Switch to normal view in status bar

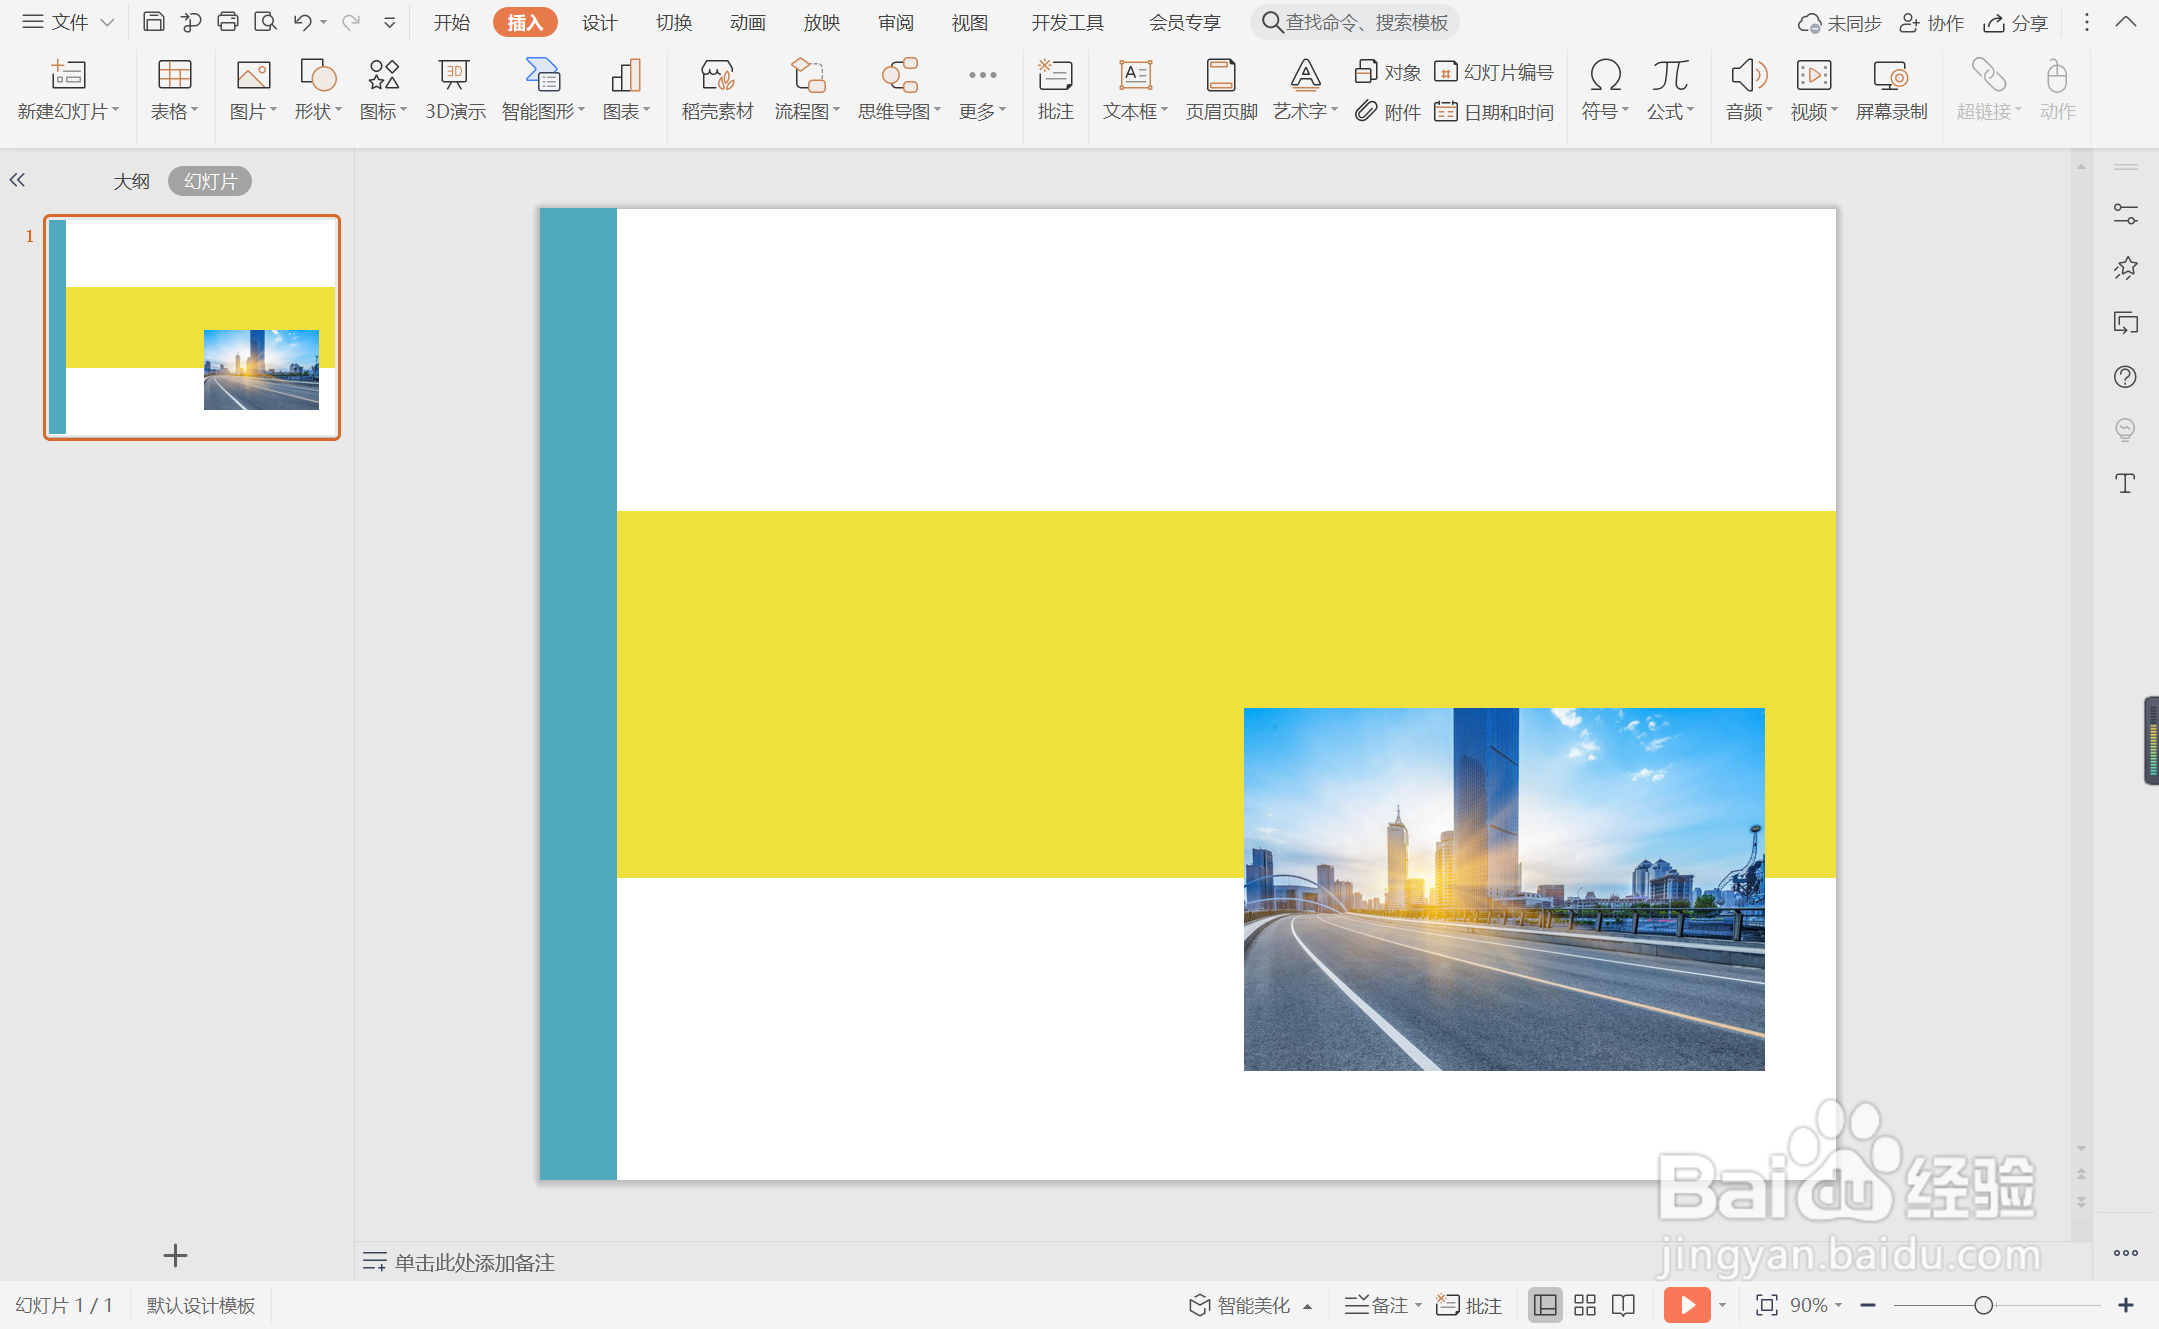(1545, 1305)
